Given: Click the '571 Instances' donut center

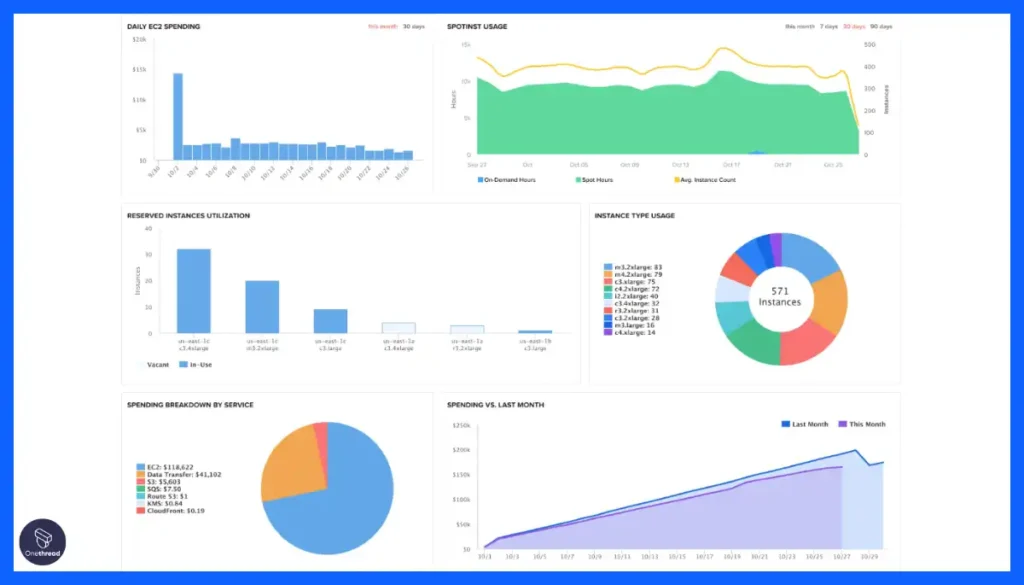Looking at the screenshot, I should 780,297.
